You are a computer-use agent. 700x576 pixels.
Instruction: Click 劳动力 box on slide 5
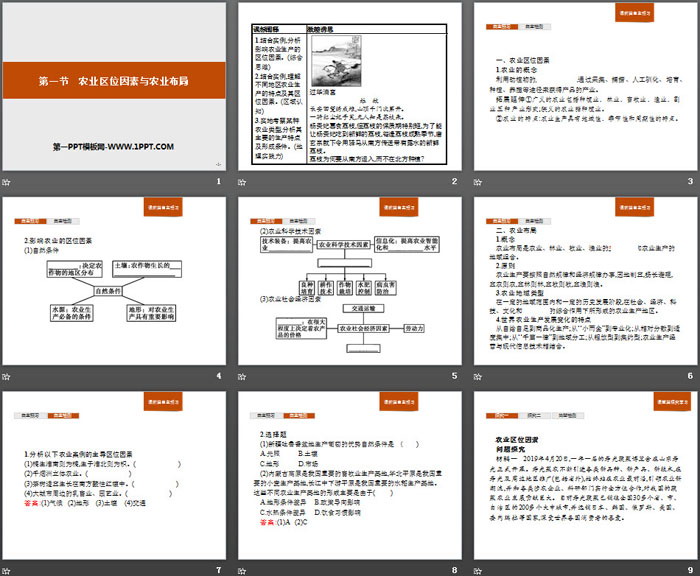tap(414, 328)
